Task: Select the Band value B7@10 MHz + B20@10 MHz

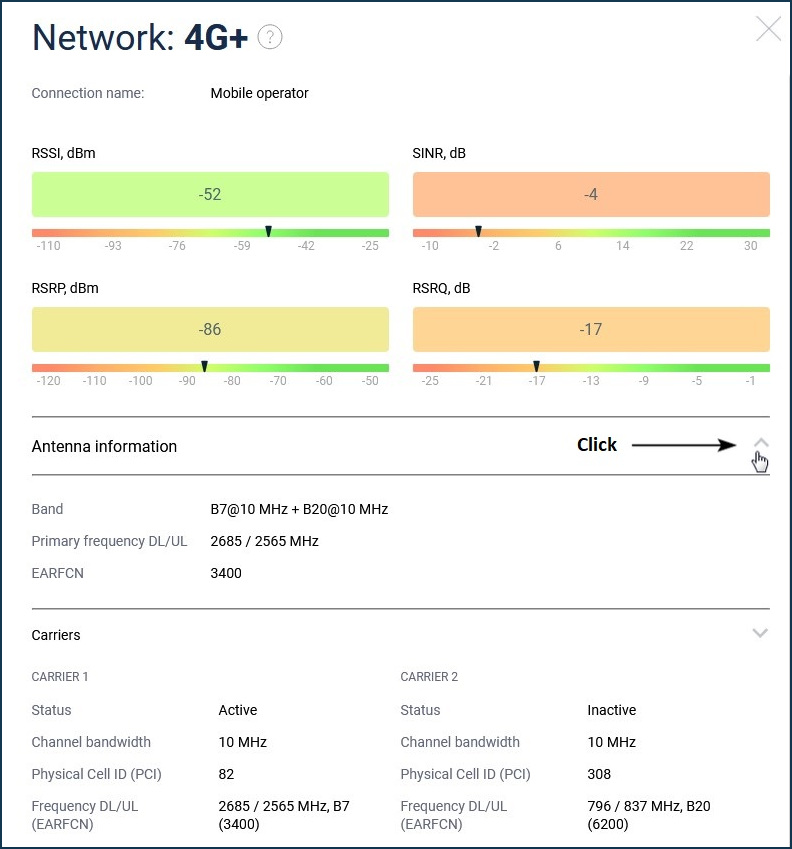Action: tap(299, 509)
